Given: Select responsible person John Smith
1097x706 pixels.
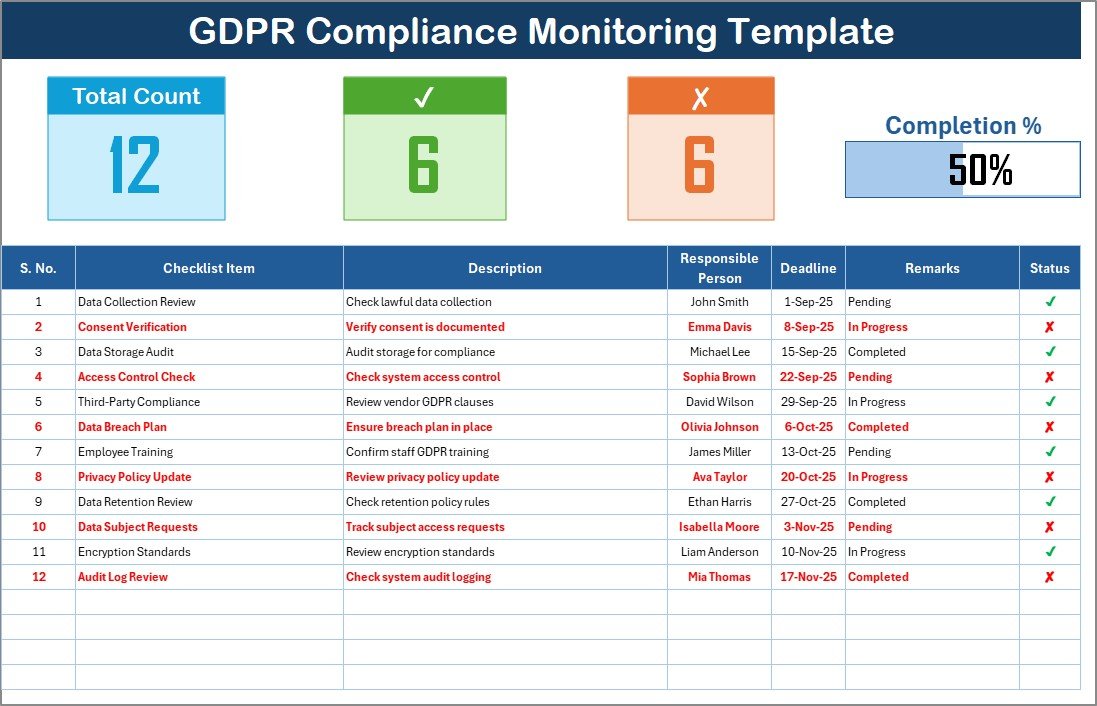Looking at the screenshot, I should (x=719, y=302).
